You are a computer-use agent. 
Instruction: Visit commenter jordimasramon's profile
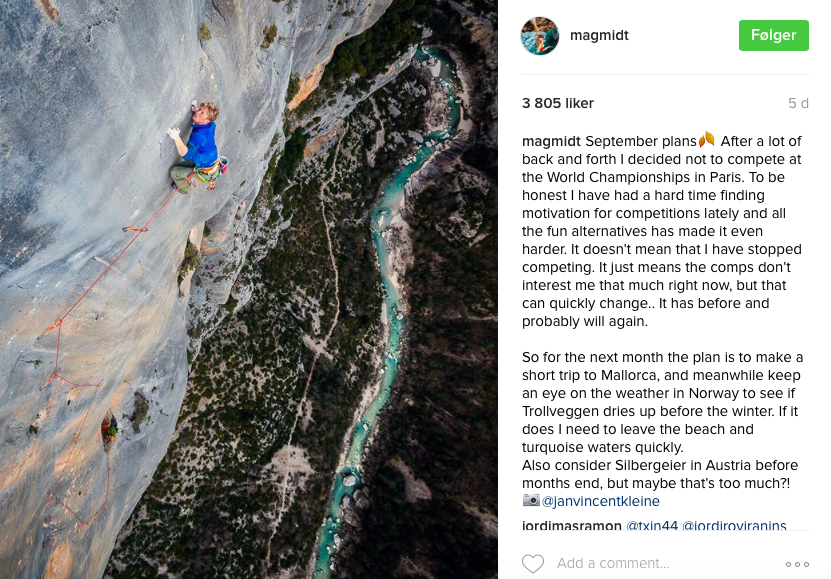coord(572,526)
